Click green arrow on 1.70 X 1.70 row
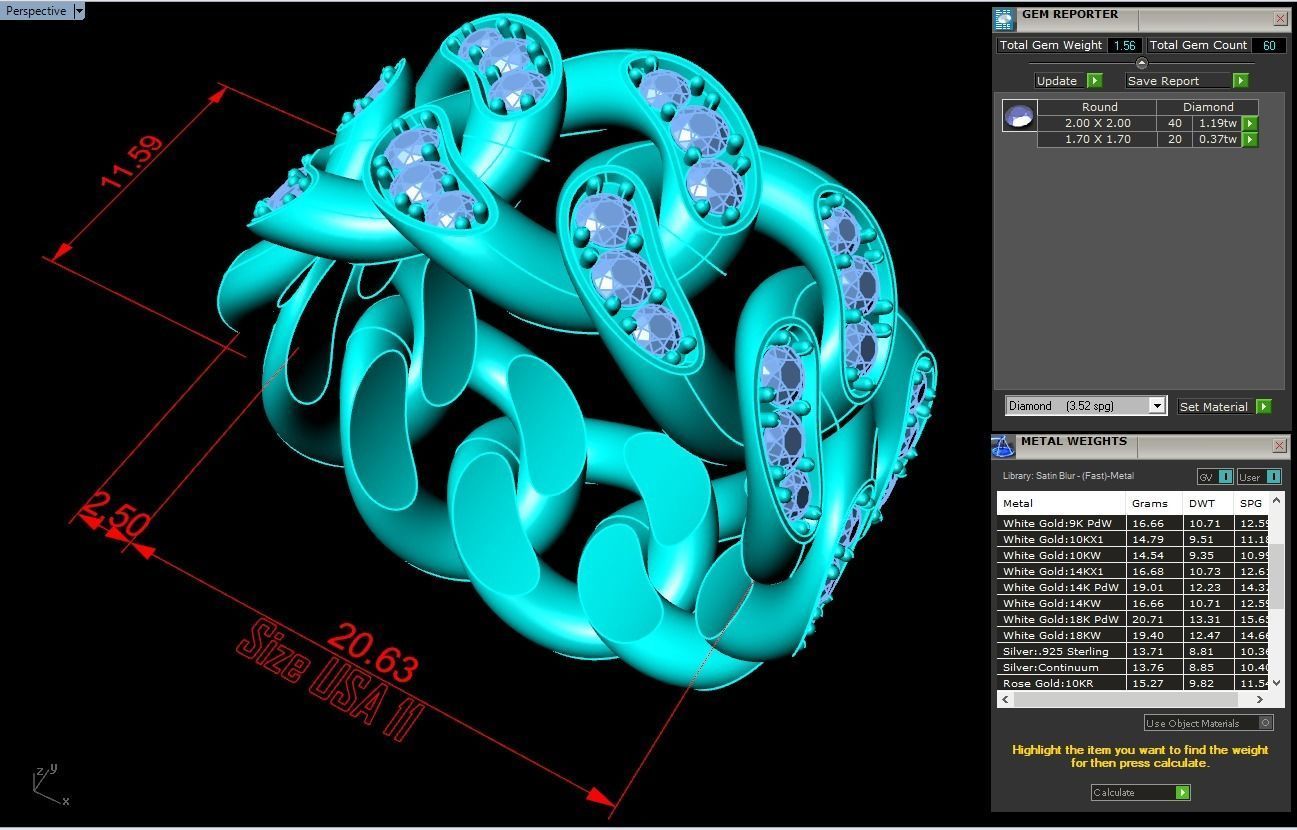 1250,140
